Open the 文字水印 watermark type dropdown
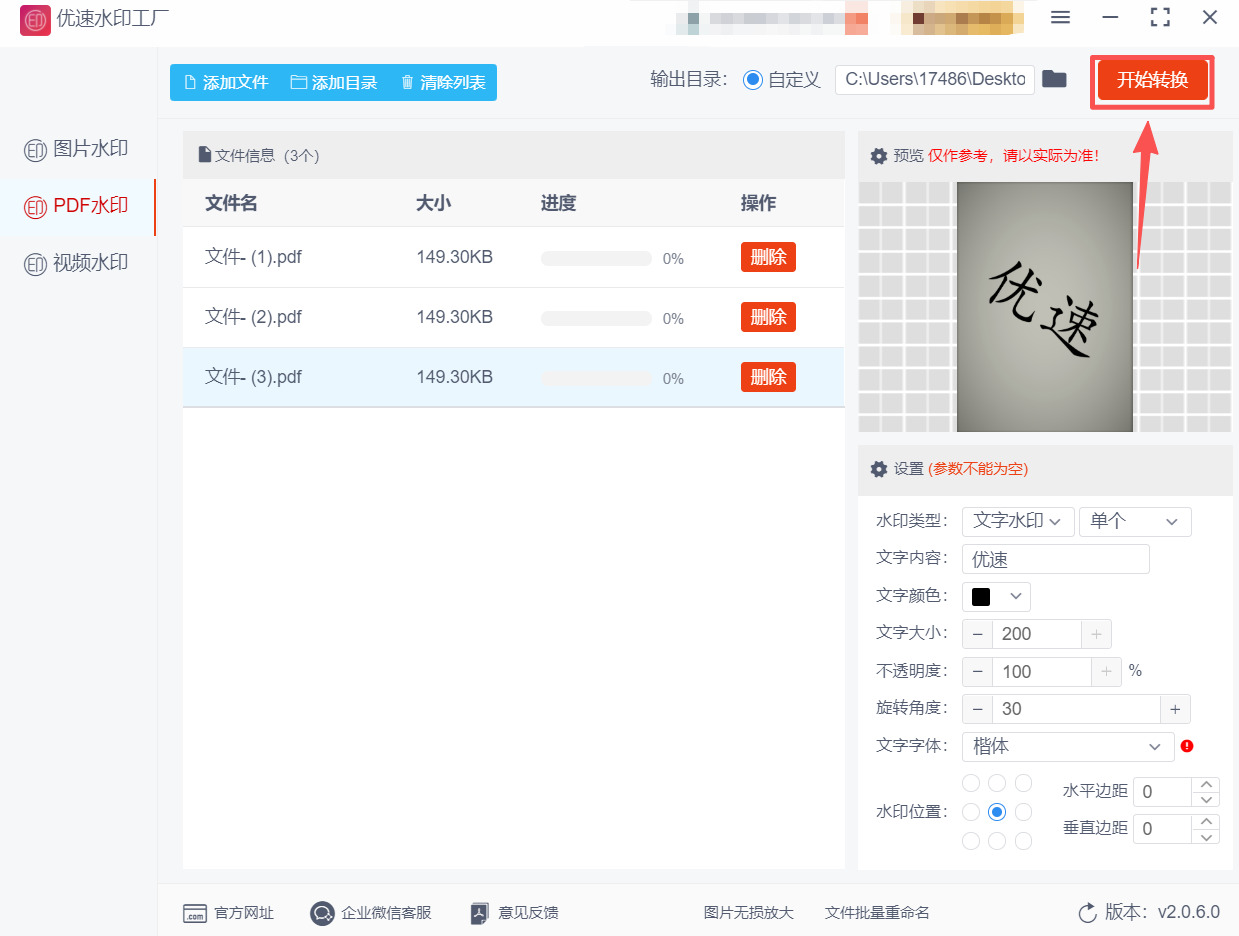 pos(1018,521)
